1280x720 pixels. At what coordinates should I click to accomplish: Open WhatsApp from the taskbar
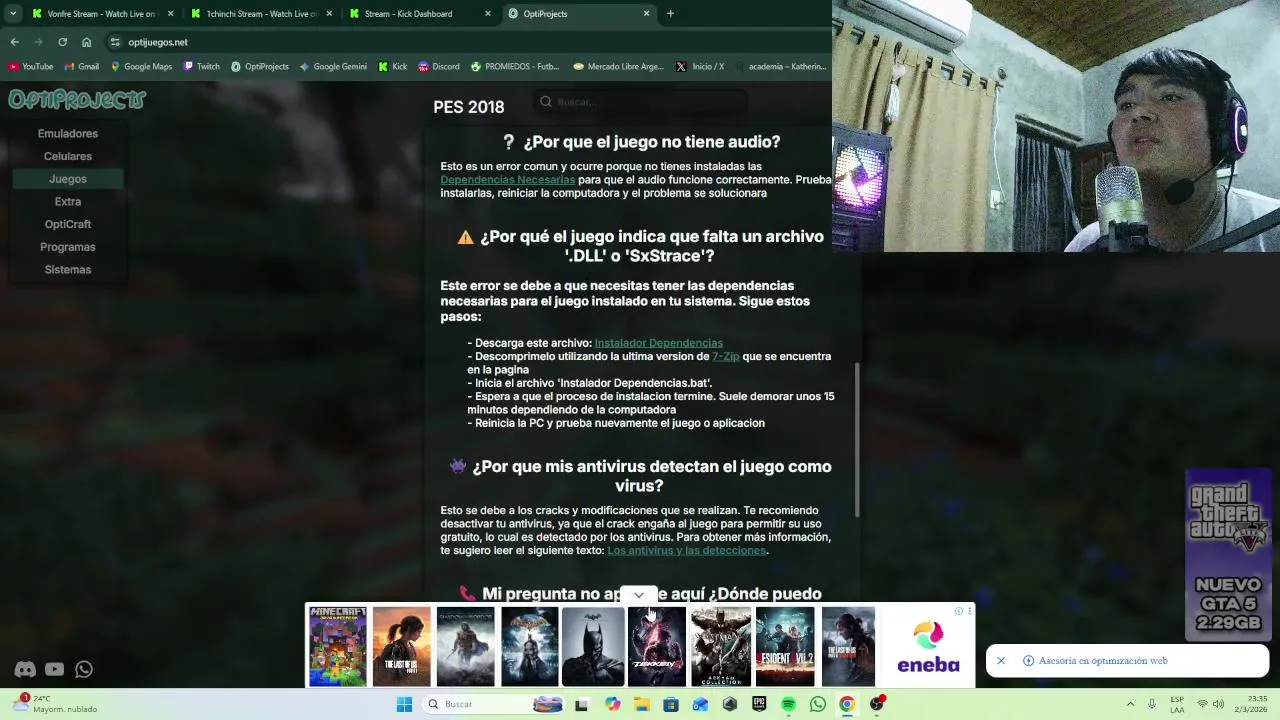click(818, 704)
